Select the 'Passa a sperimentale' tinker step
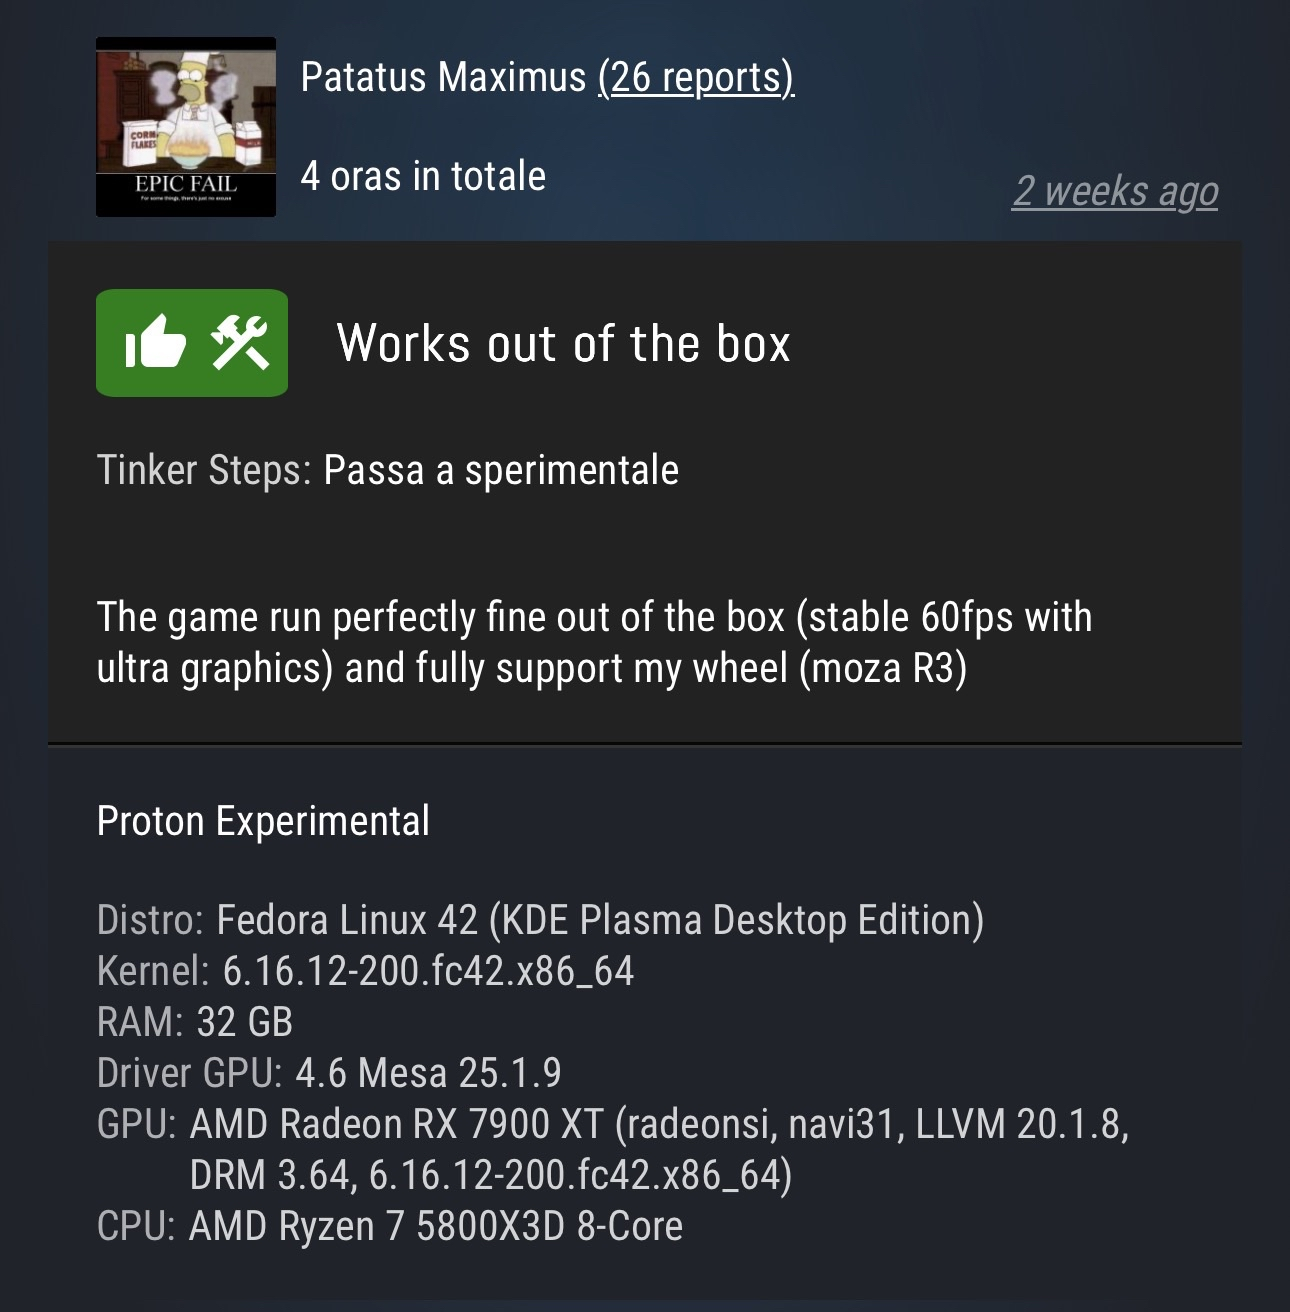1290x1312 pixels. 501,470
